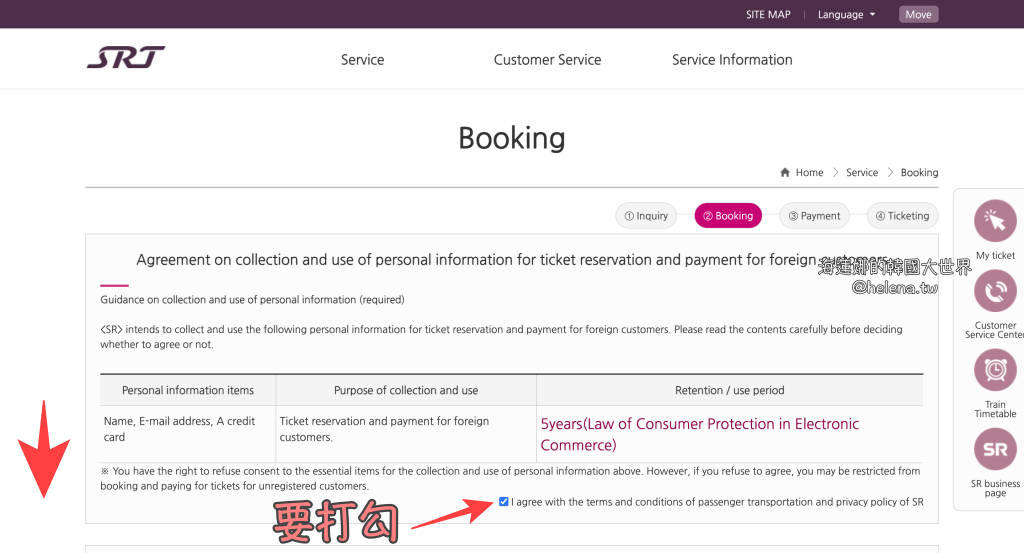This screenshot has width=1024, height=553.
Task: Open the Service menu
Action: [362, 60]
